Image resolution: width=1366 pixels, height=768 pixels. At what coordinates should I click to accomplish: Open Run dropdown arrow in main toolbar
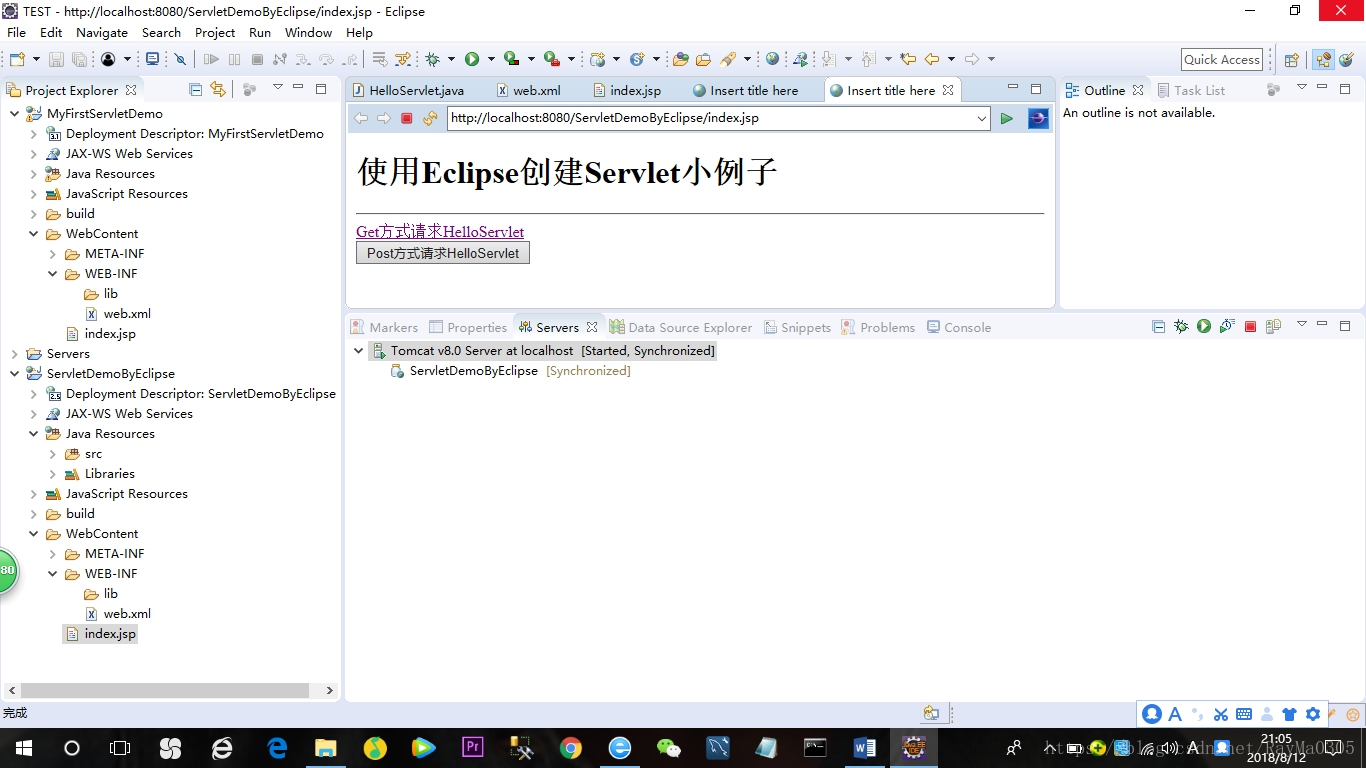click(x=491, y=59)
